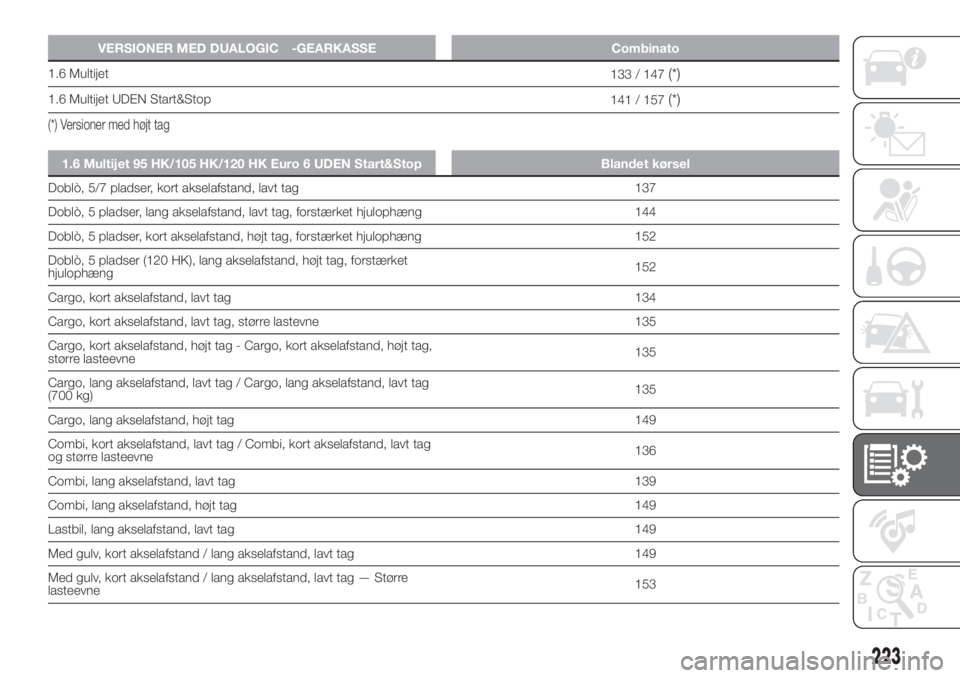Viewport: 960px width, 678px height.
Task: Open the car info section tab icon
Action: [x=907, y=67]
